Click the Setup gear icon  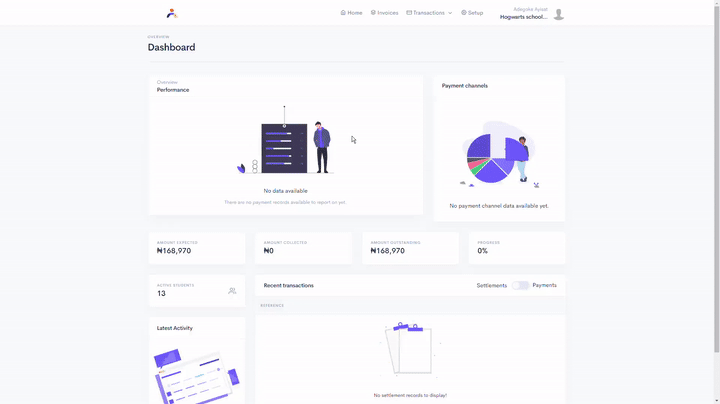click(464, 13)
